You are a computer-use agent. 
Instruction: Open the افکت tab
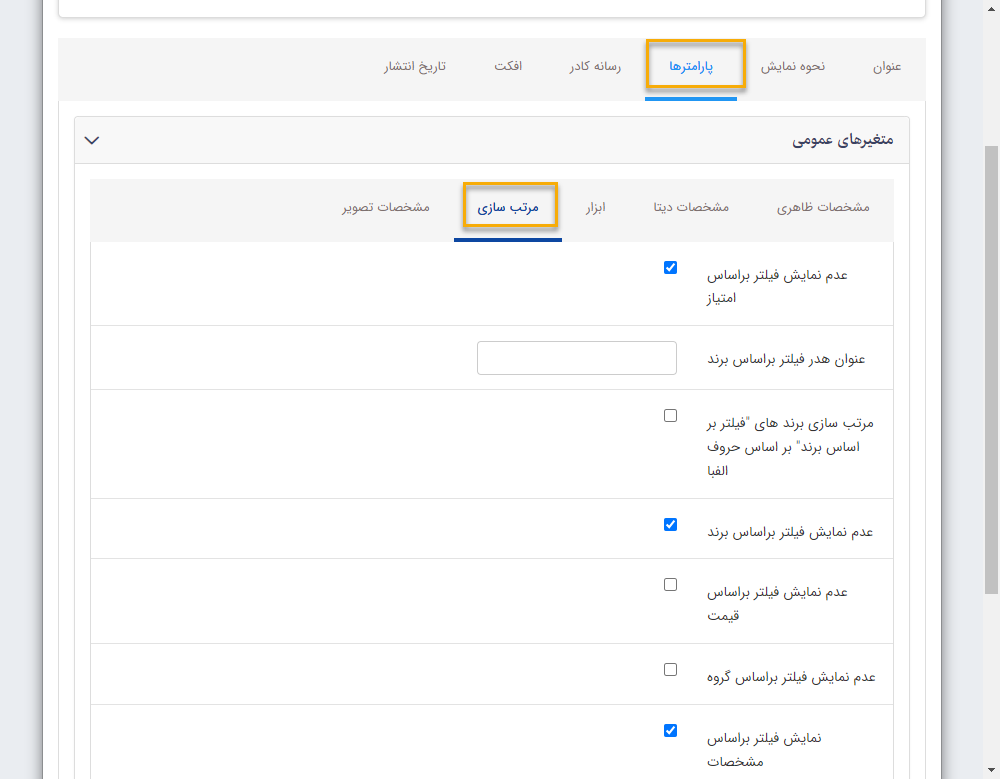pos(509,68)
